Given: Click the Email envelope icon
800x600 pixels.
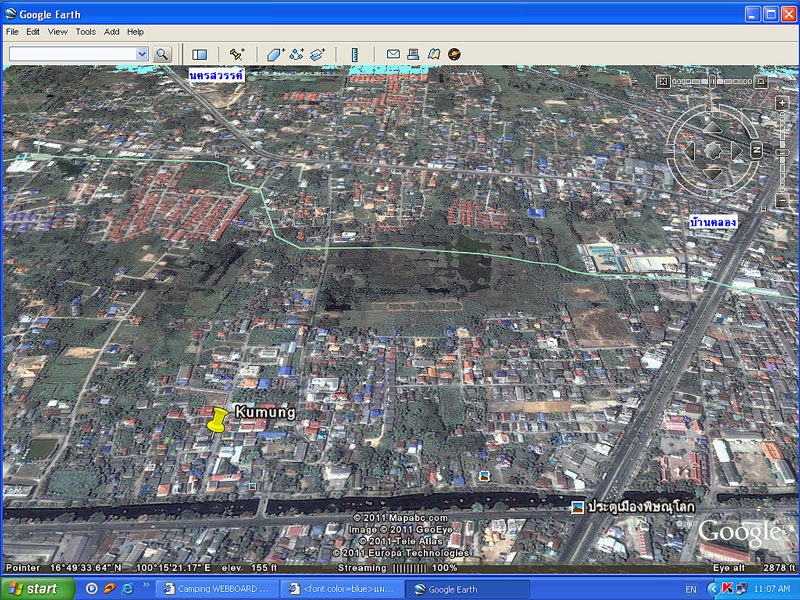Looking at the screenshot, I should [393, 54].
